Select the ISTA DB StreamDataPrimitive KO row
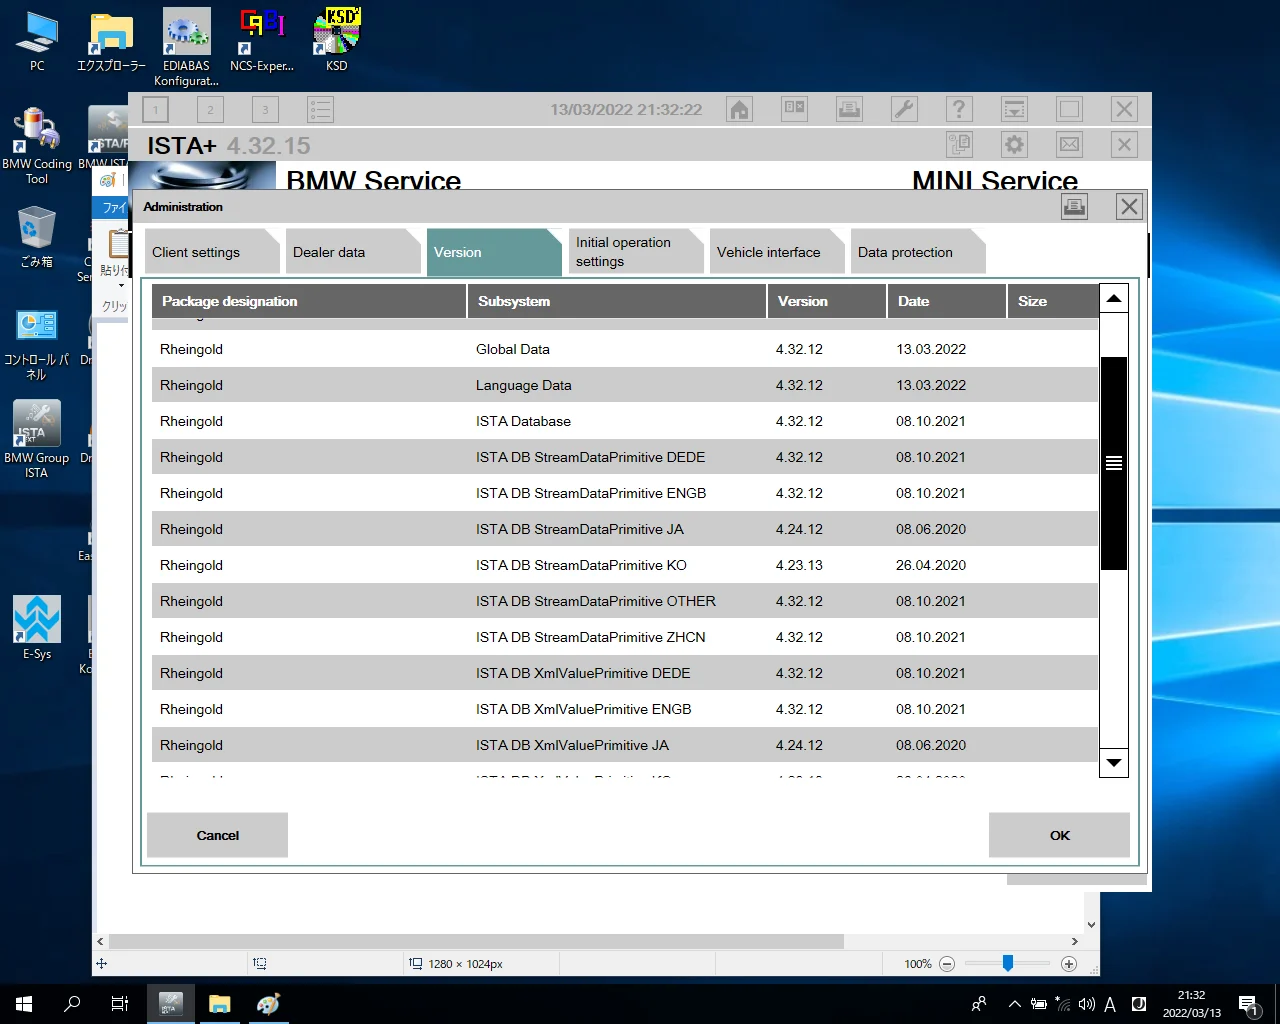This screenshot has height=1024, width=1280. pyautogui.click(x=625, y=565)
